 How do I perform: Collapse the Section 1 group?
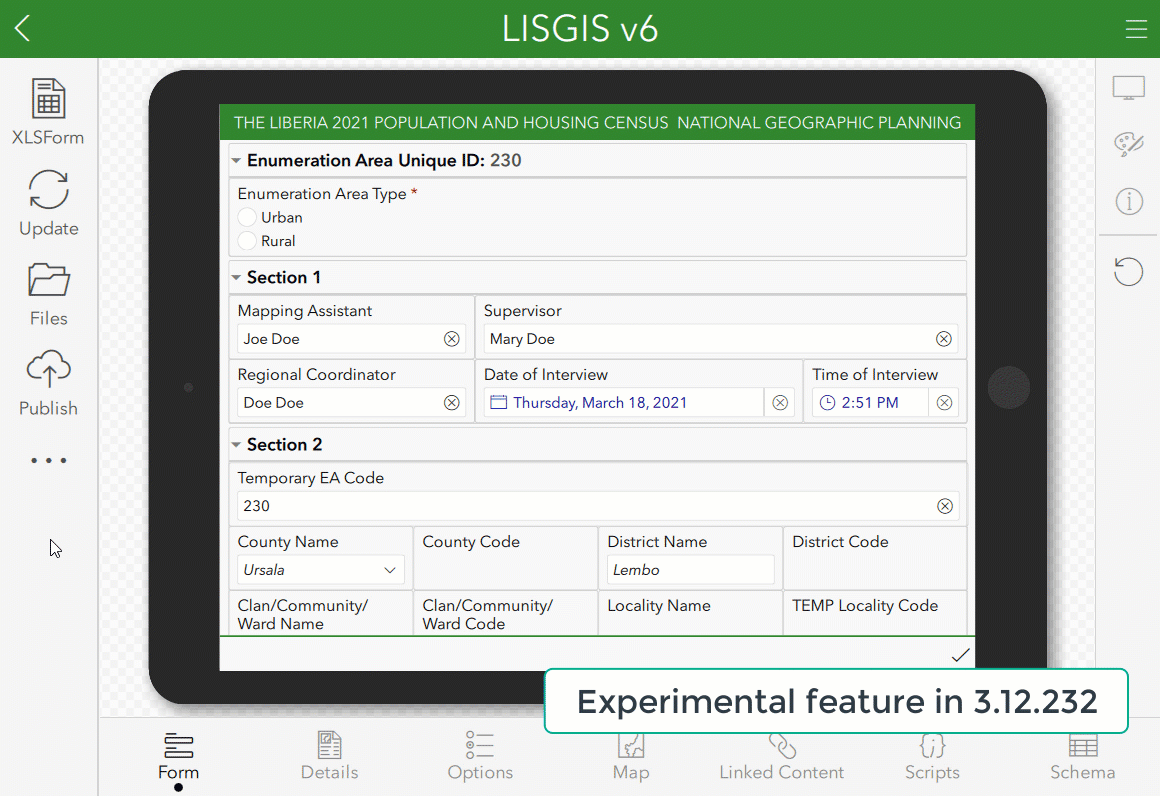point(237,277)
